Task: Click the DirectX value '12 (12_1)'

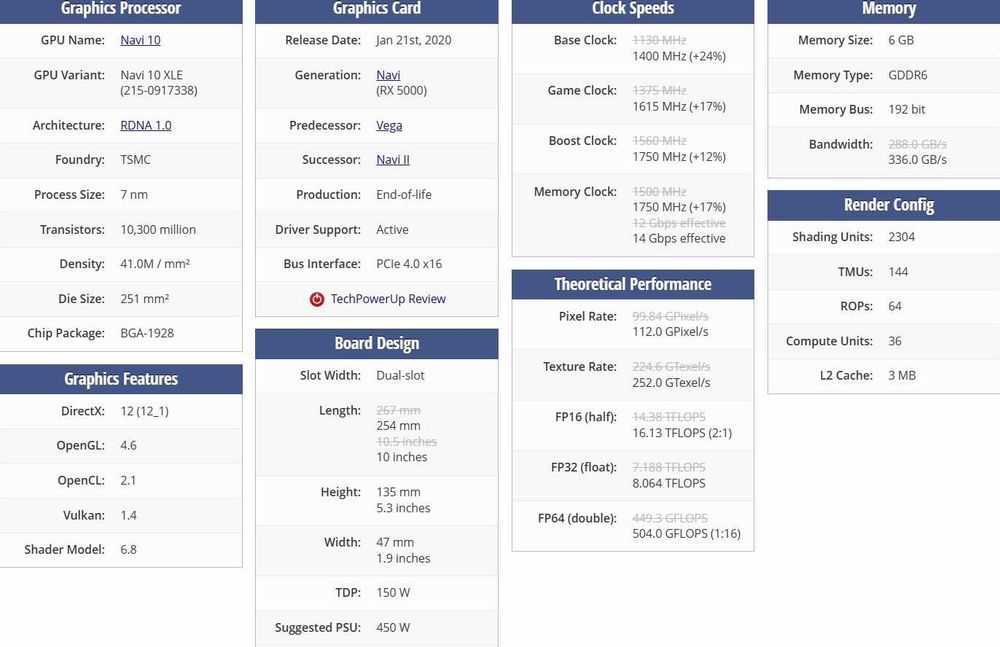Action: click(144, 411)
